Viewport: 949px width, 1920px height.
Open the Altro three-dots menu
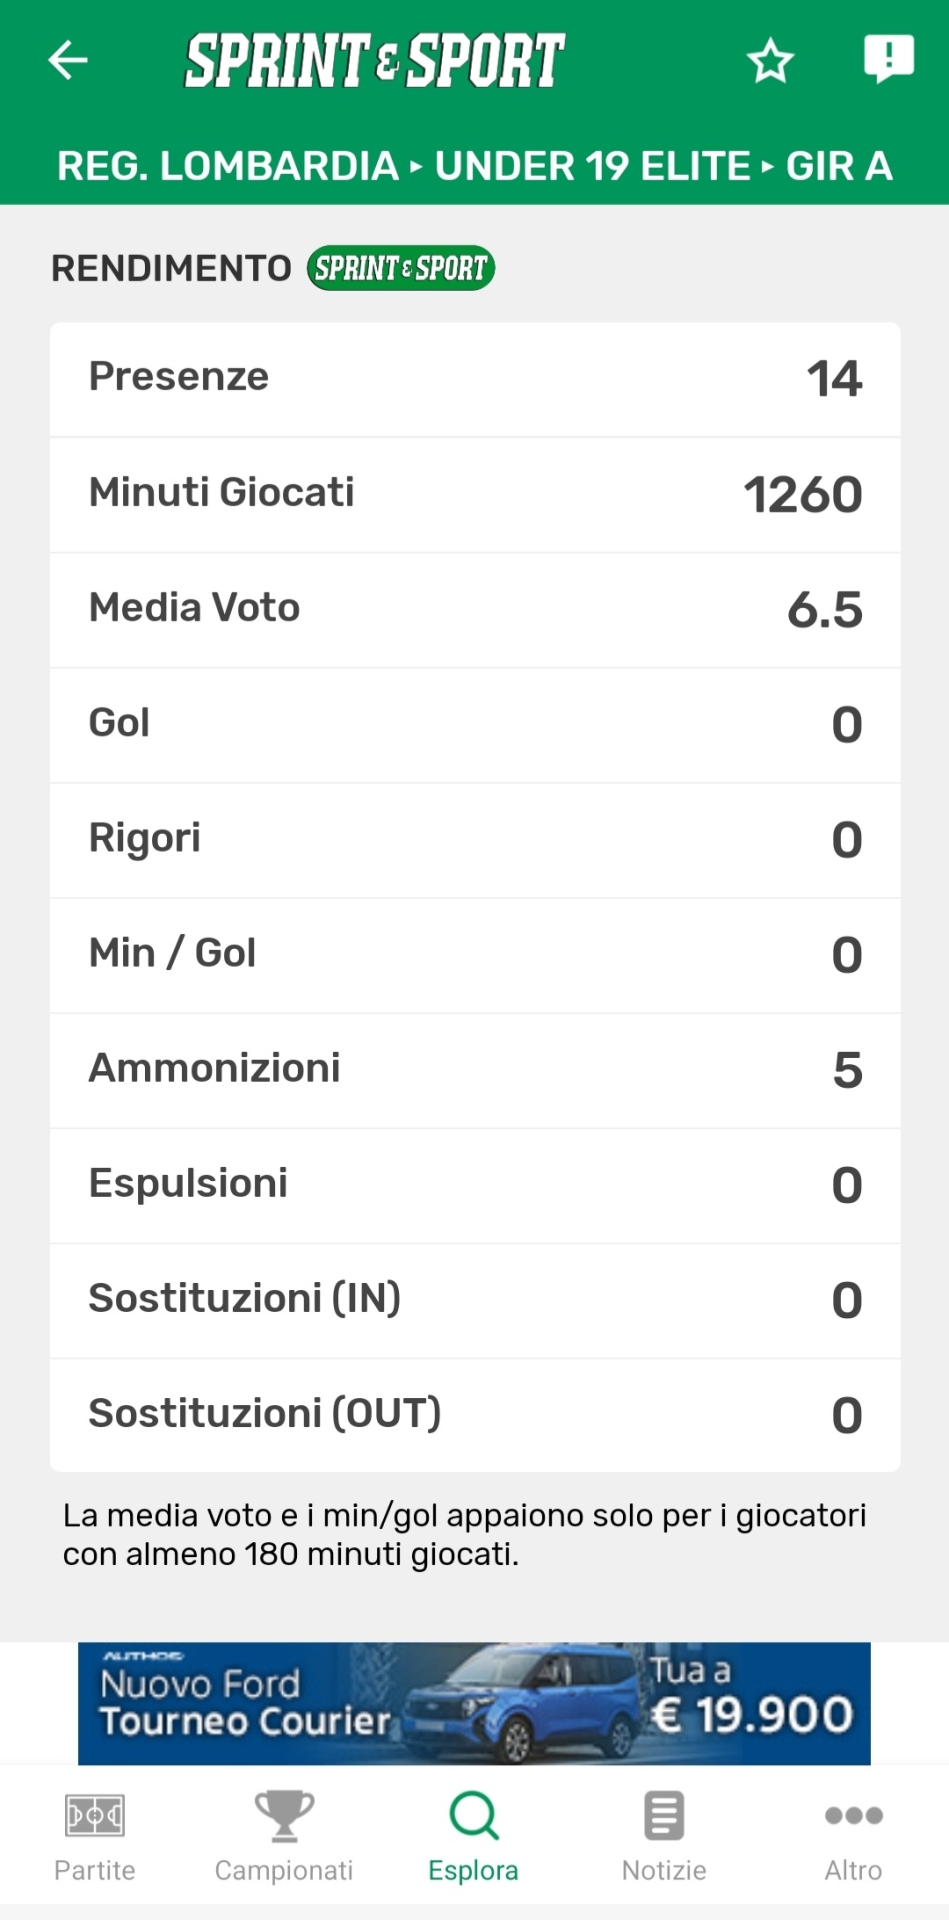(x=853, y=1815)
